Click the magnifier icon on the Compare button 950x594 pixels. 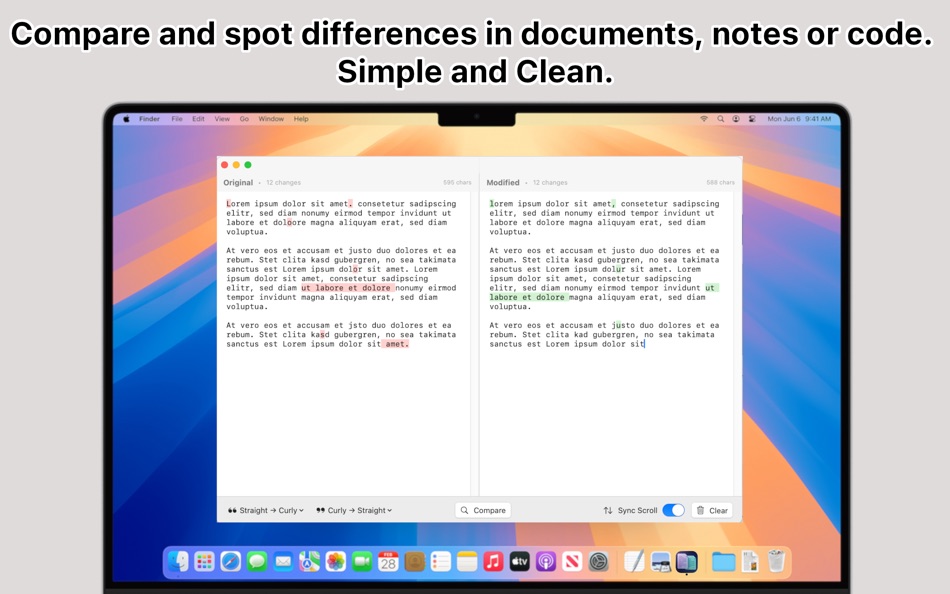(465, 510)
